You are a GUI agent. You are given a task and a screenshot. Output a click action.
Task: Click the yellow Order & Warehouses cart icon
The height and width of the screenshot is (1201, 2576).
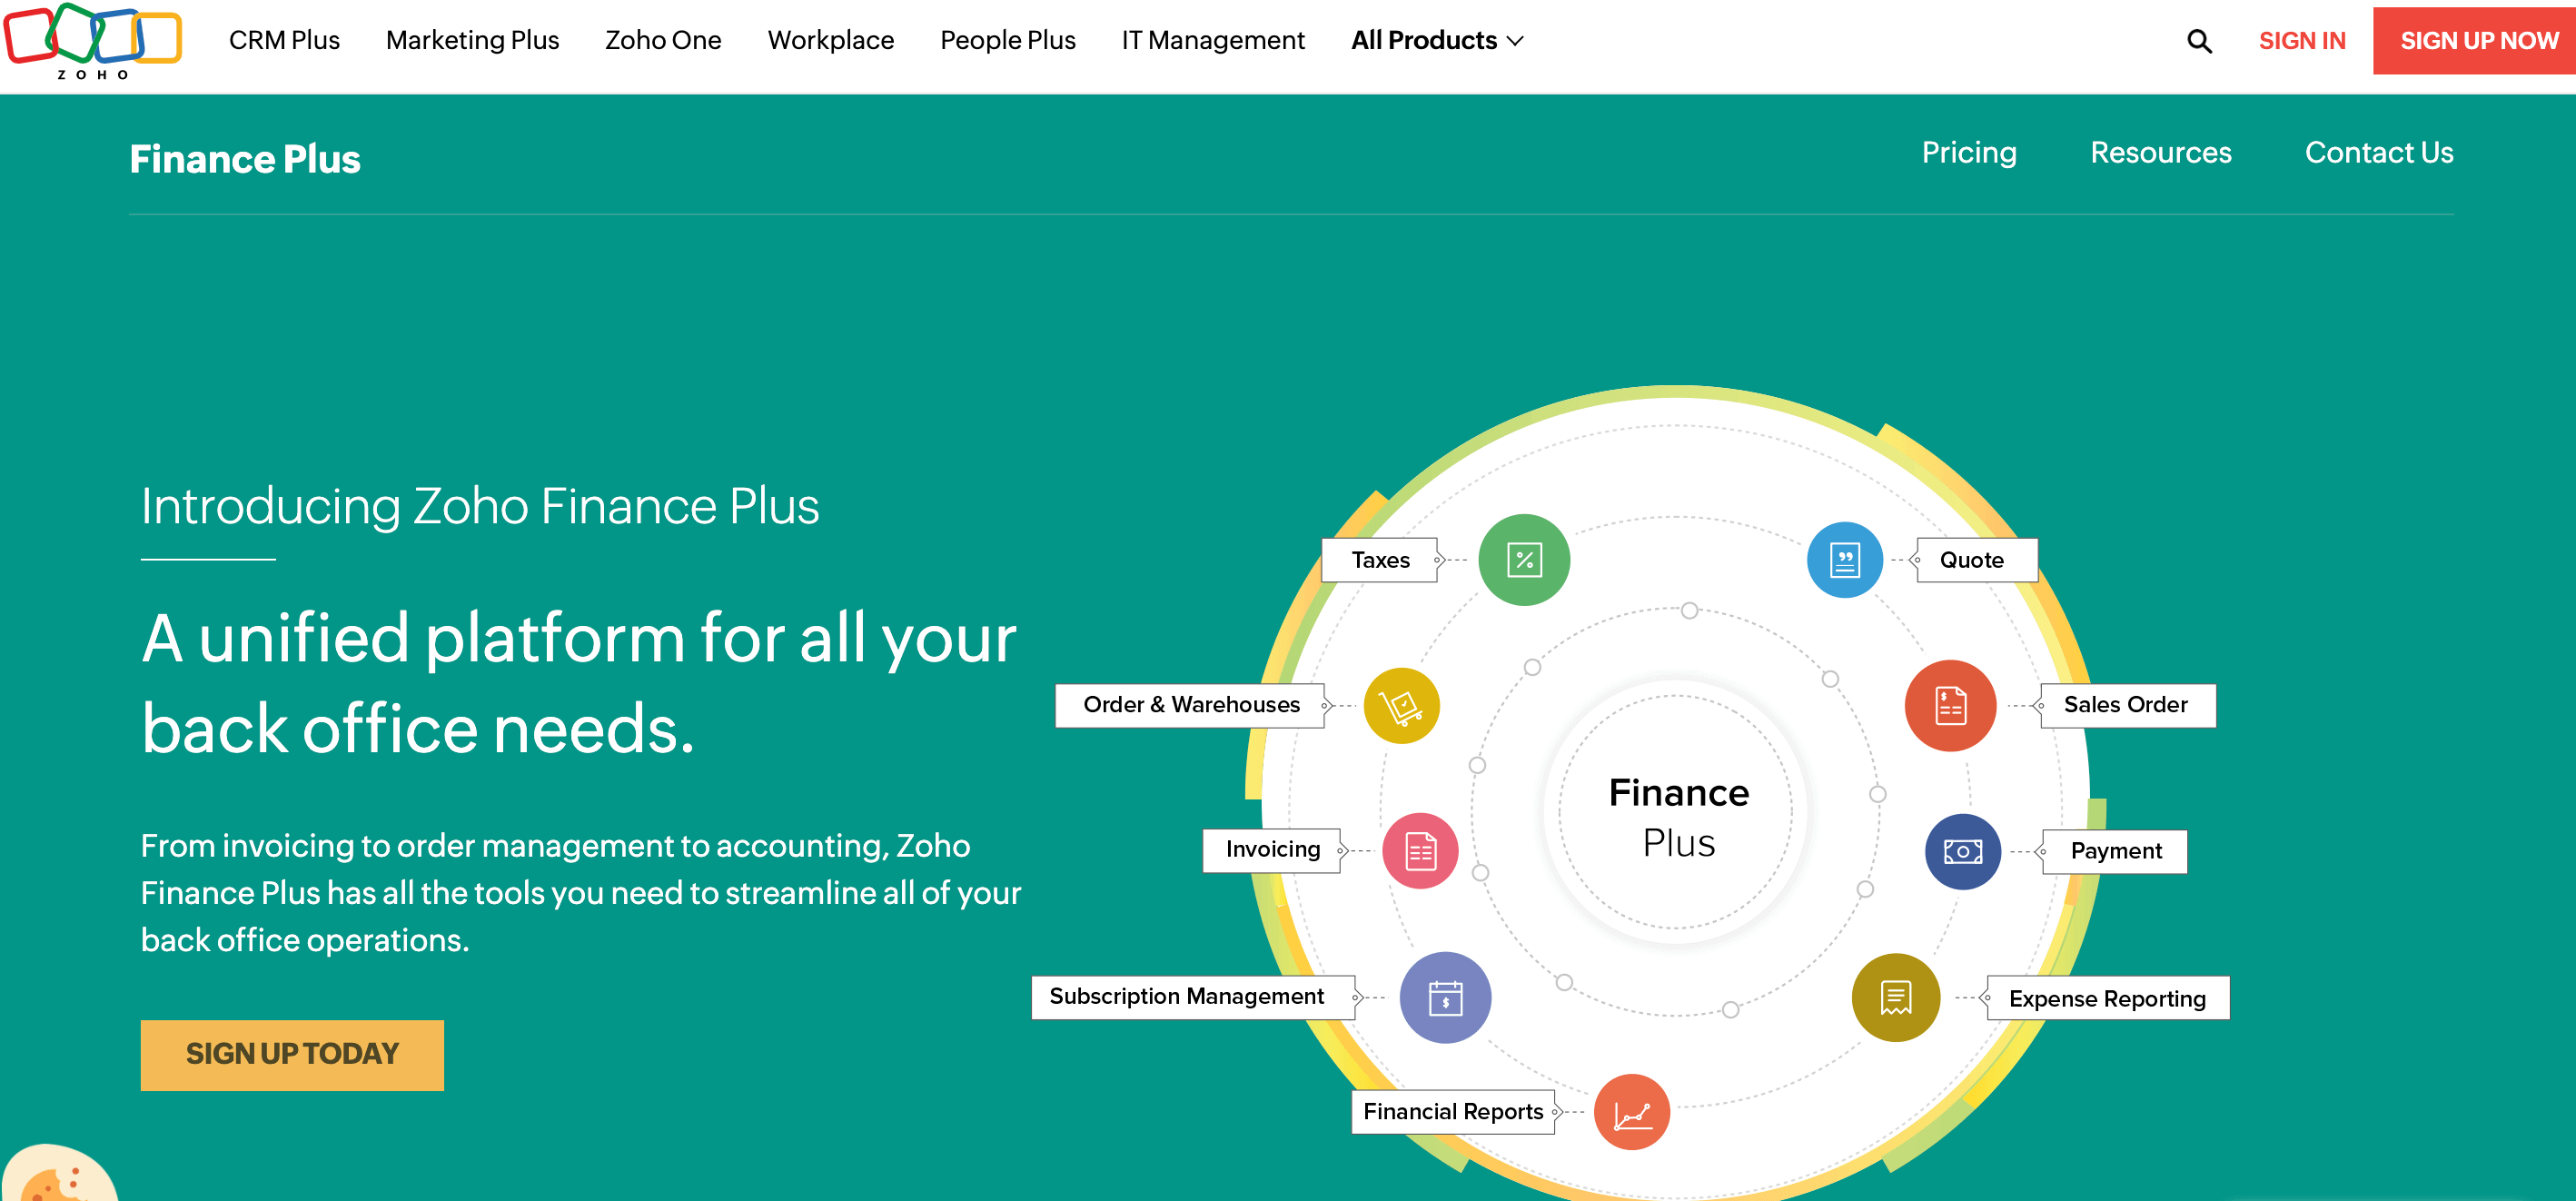point(1401,705)
